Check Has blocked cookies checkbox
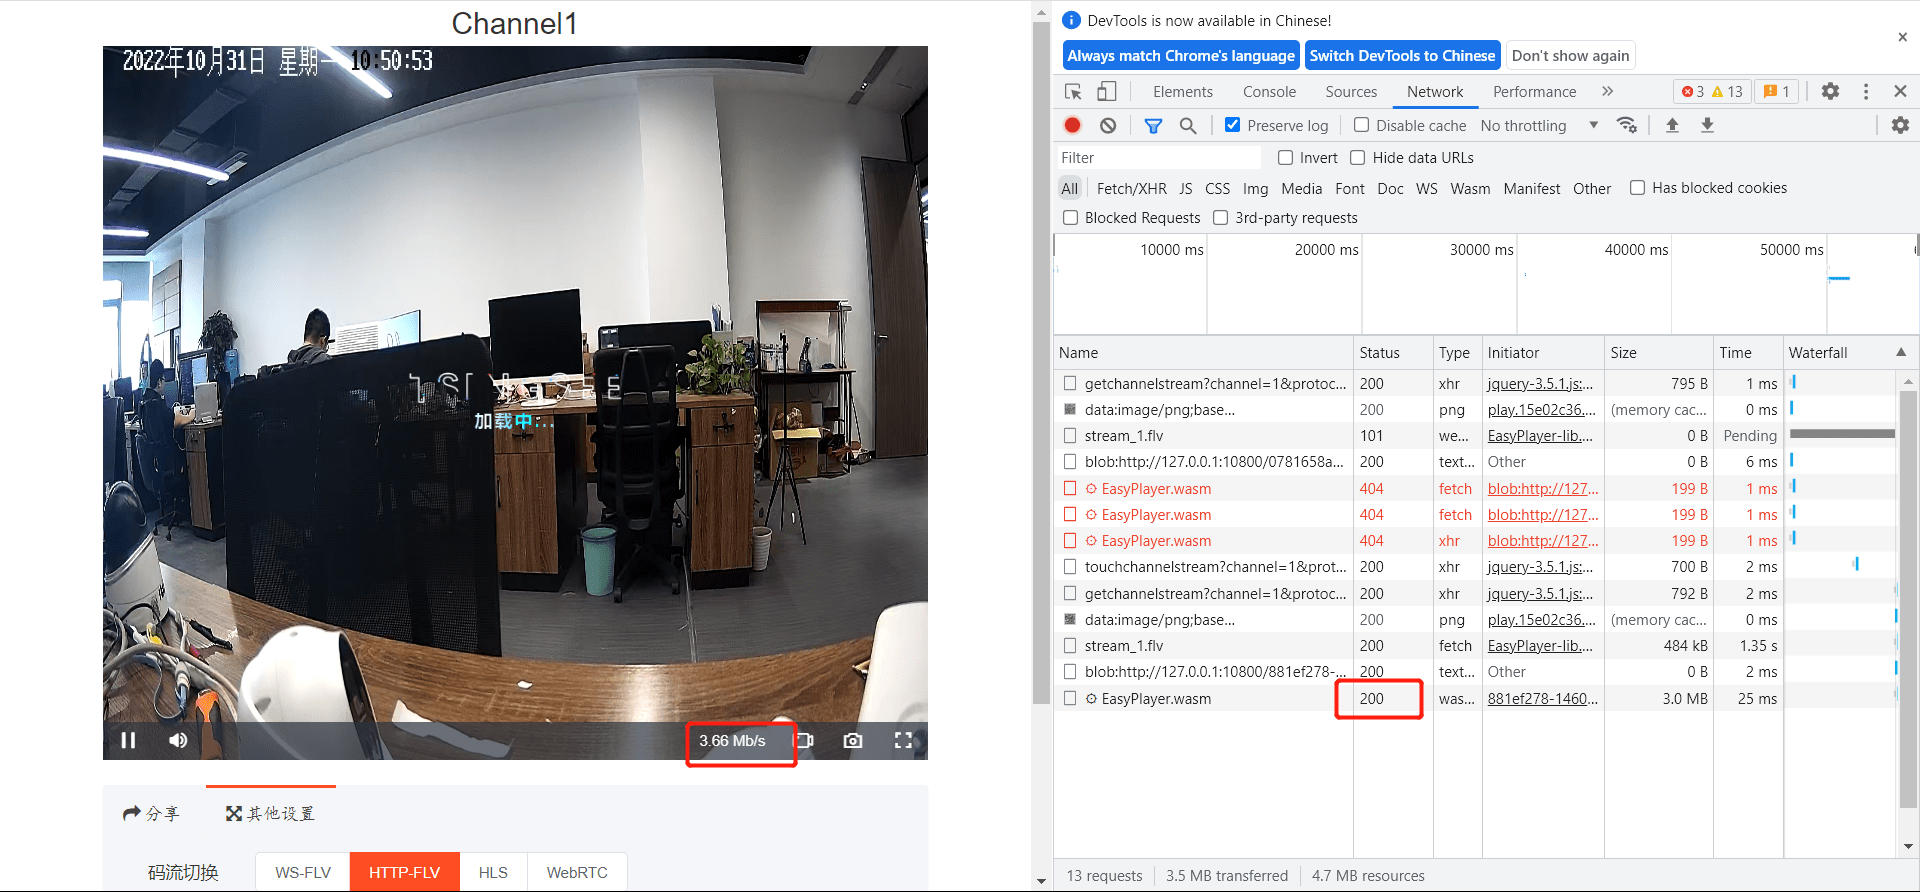 click(x=1637, y=188)
